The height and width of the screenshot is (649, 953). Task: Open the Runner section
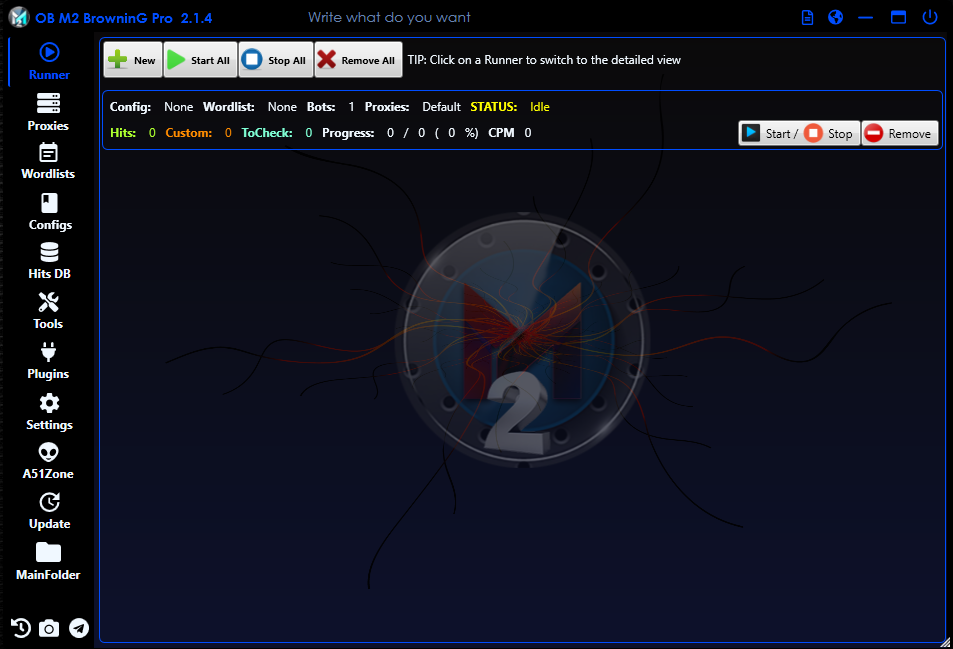(x=49, y=62)
